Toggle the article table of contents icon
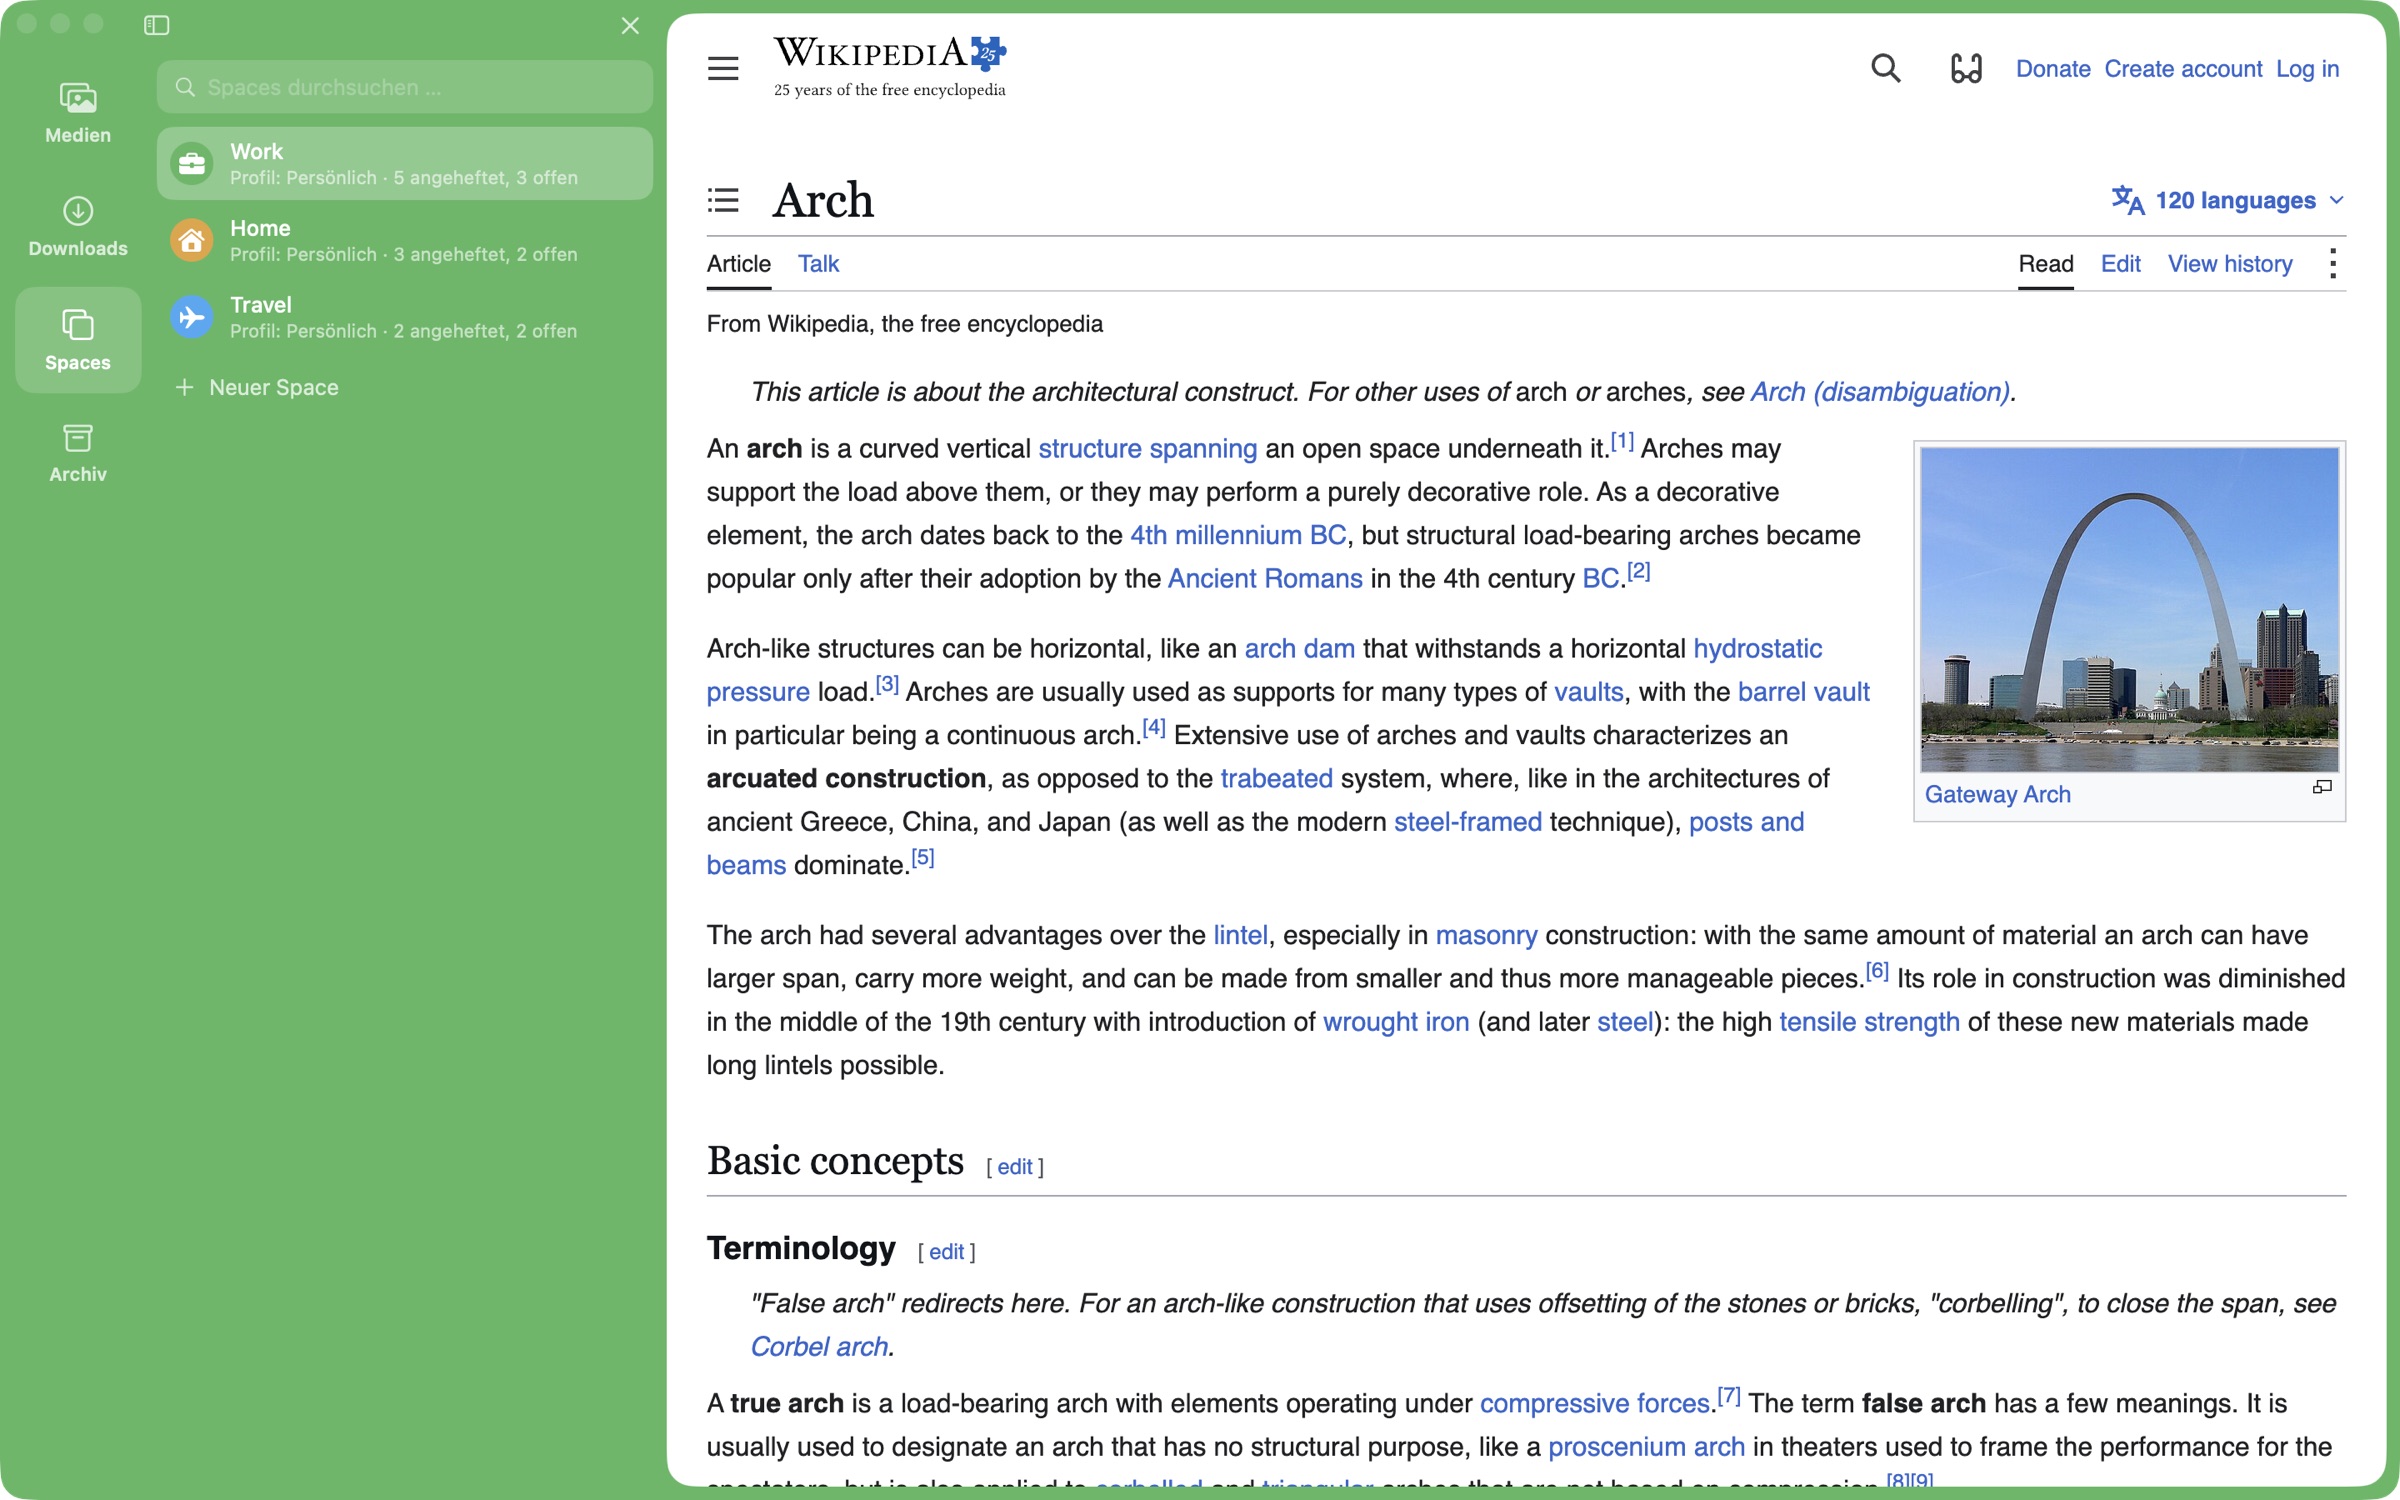This screenshot has height=1500, width=2400. (x=723, y=200)
